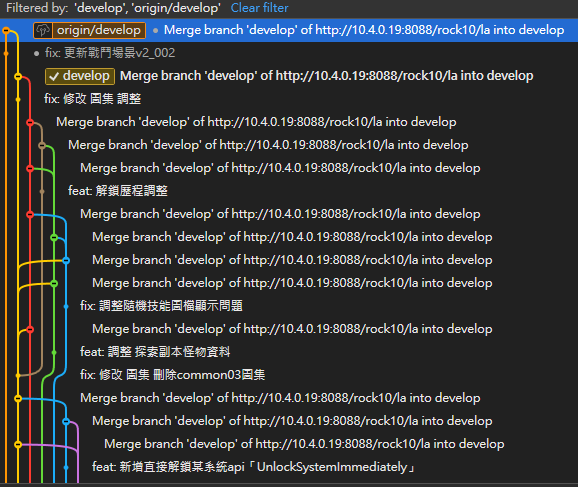Screen dimensions: 578x487
Task: Select commit 'fix: 修改 圖集 調整'
Action: coord(93,99)
